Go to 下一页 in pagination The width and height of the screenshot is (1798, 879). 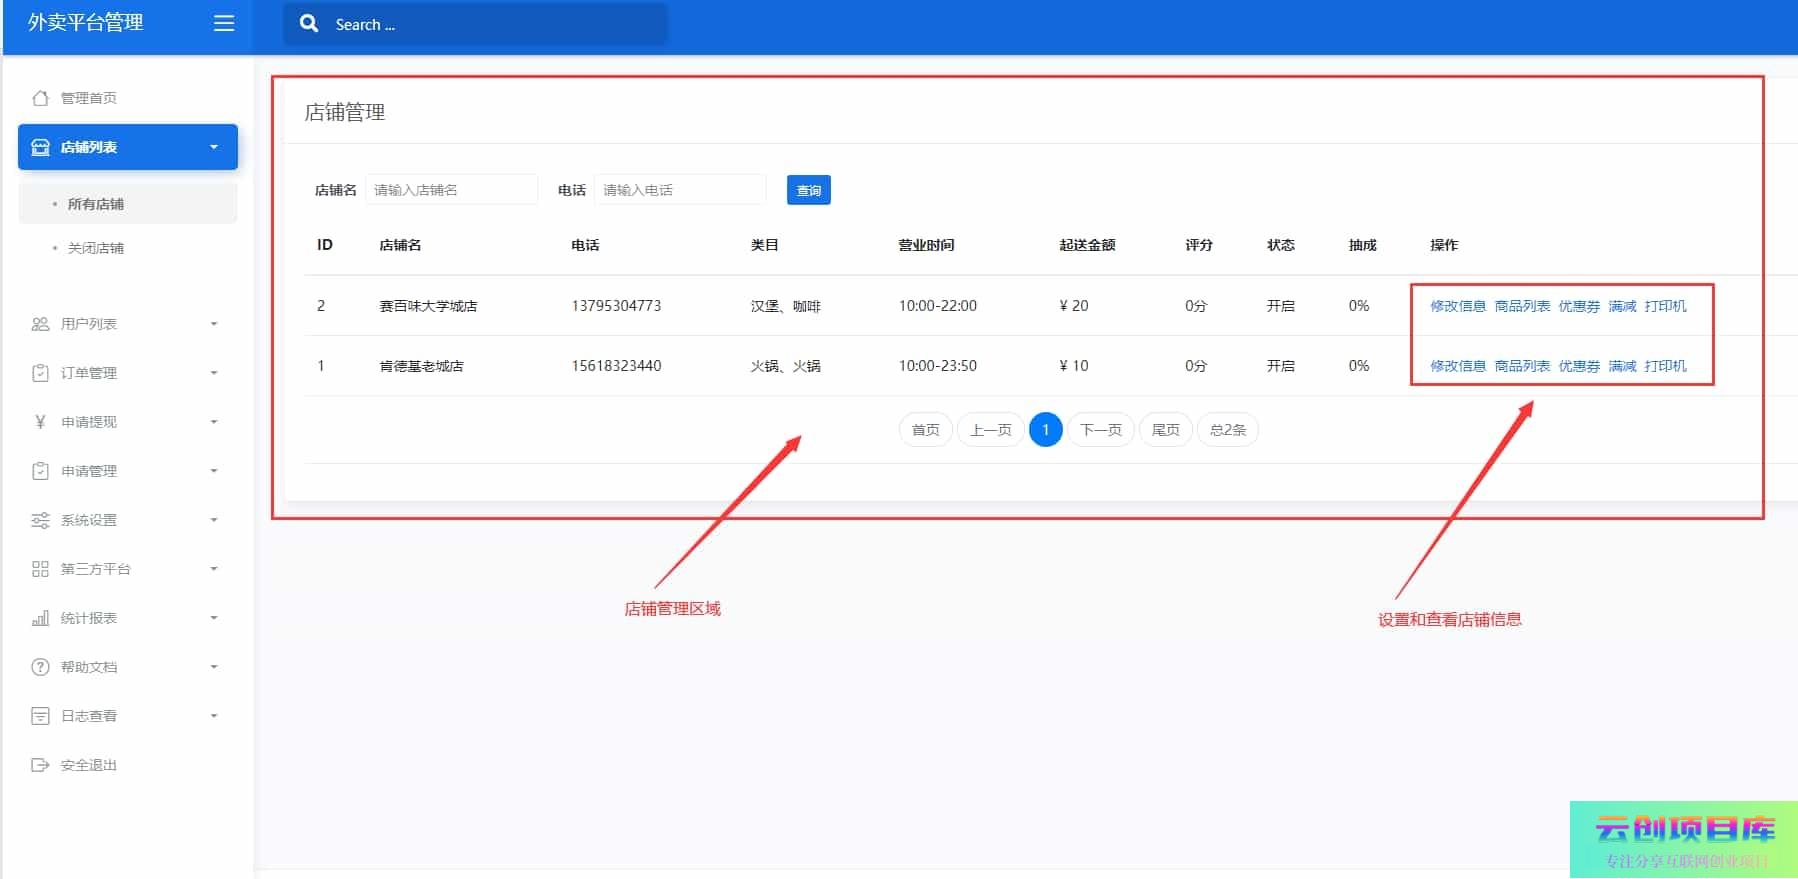pos(1101,430)
